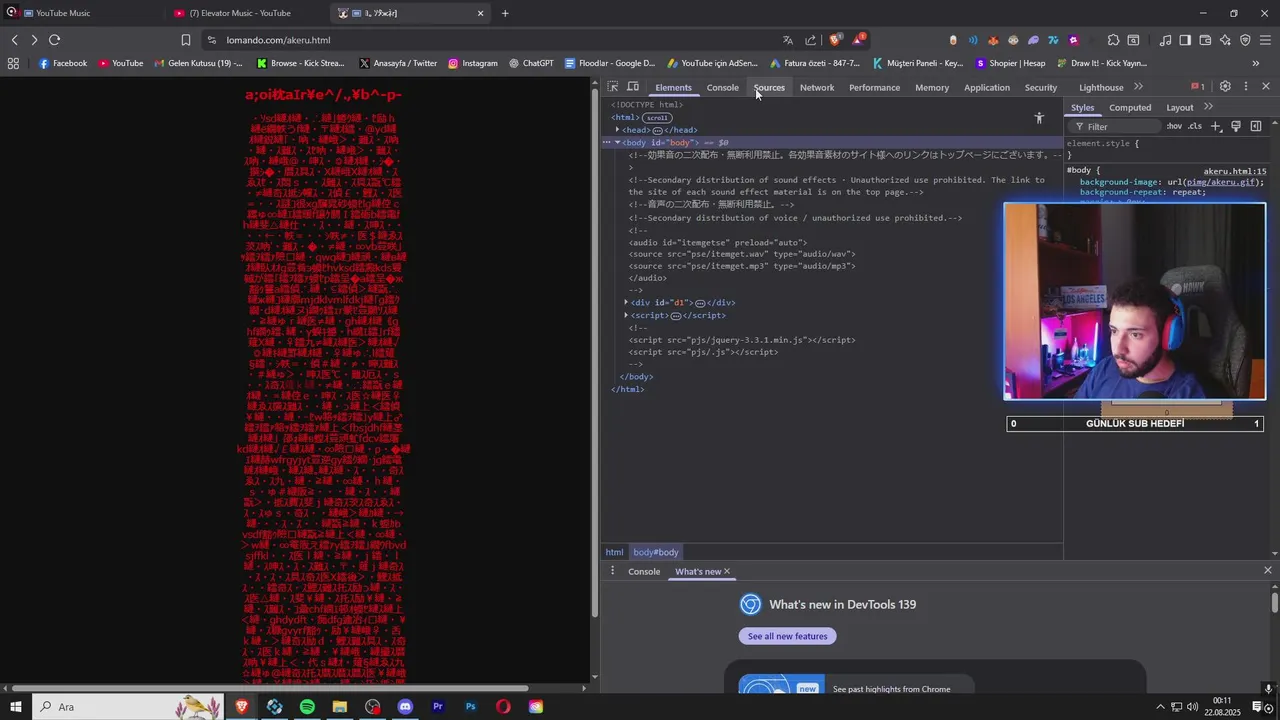Viewport: 1280px width, 720px height.
Task: Bookmark this page with the bookmark icon
Action: pyautogui.click(x=186, y=40)
